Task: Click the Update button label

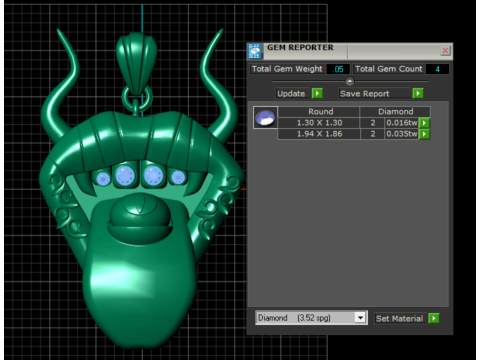Action: click(291, 94)
